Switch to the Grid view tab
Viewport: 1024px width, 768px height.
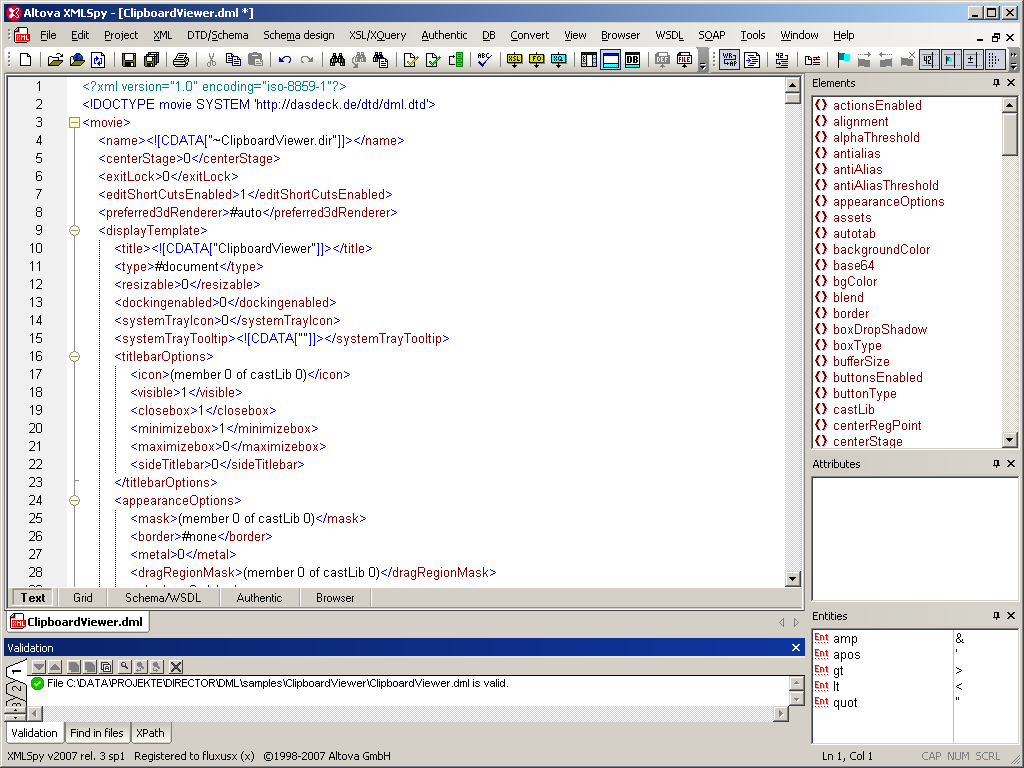click(x=83, y=598)
